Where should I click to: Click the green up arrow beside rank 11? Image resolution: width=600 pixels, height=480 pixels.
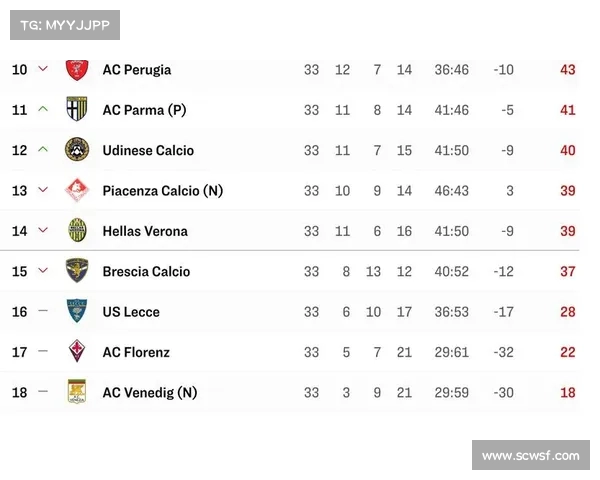tap(43, 109)
